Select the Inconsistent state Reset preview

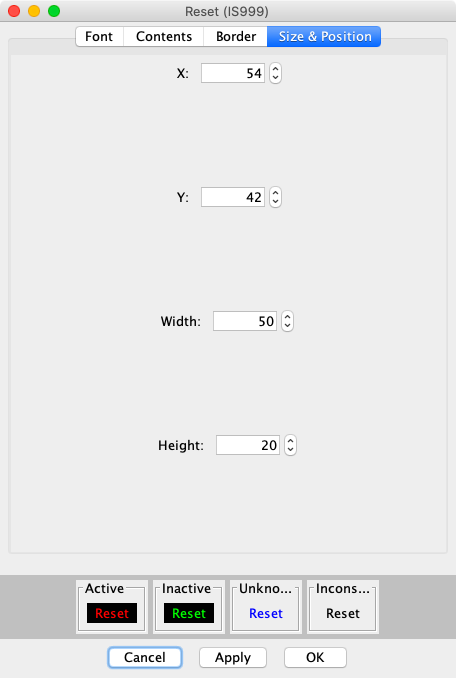pos(343,613)
